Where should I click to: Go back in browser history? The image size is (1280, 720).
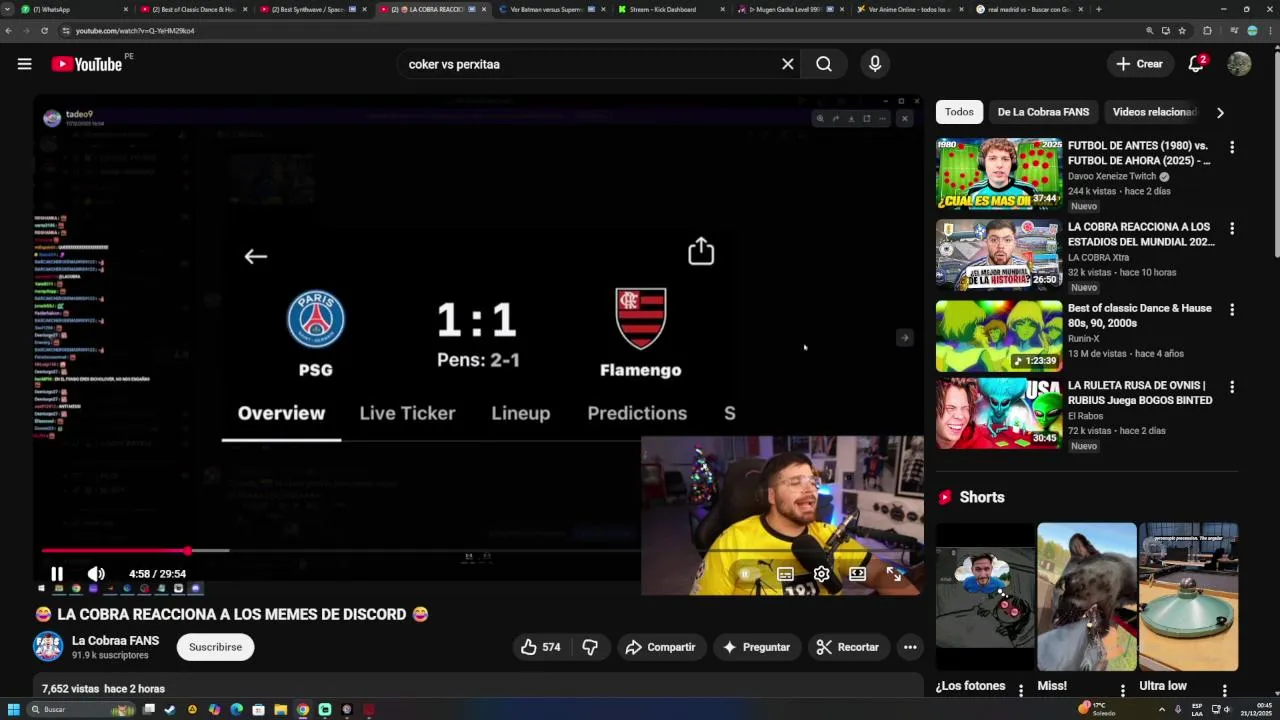tap(9, 31)
